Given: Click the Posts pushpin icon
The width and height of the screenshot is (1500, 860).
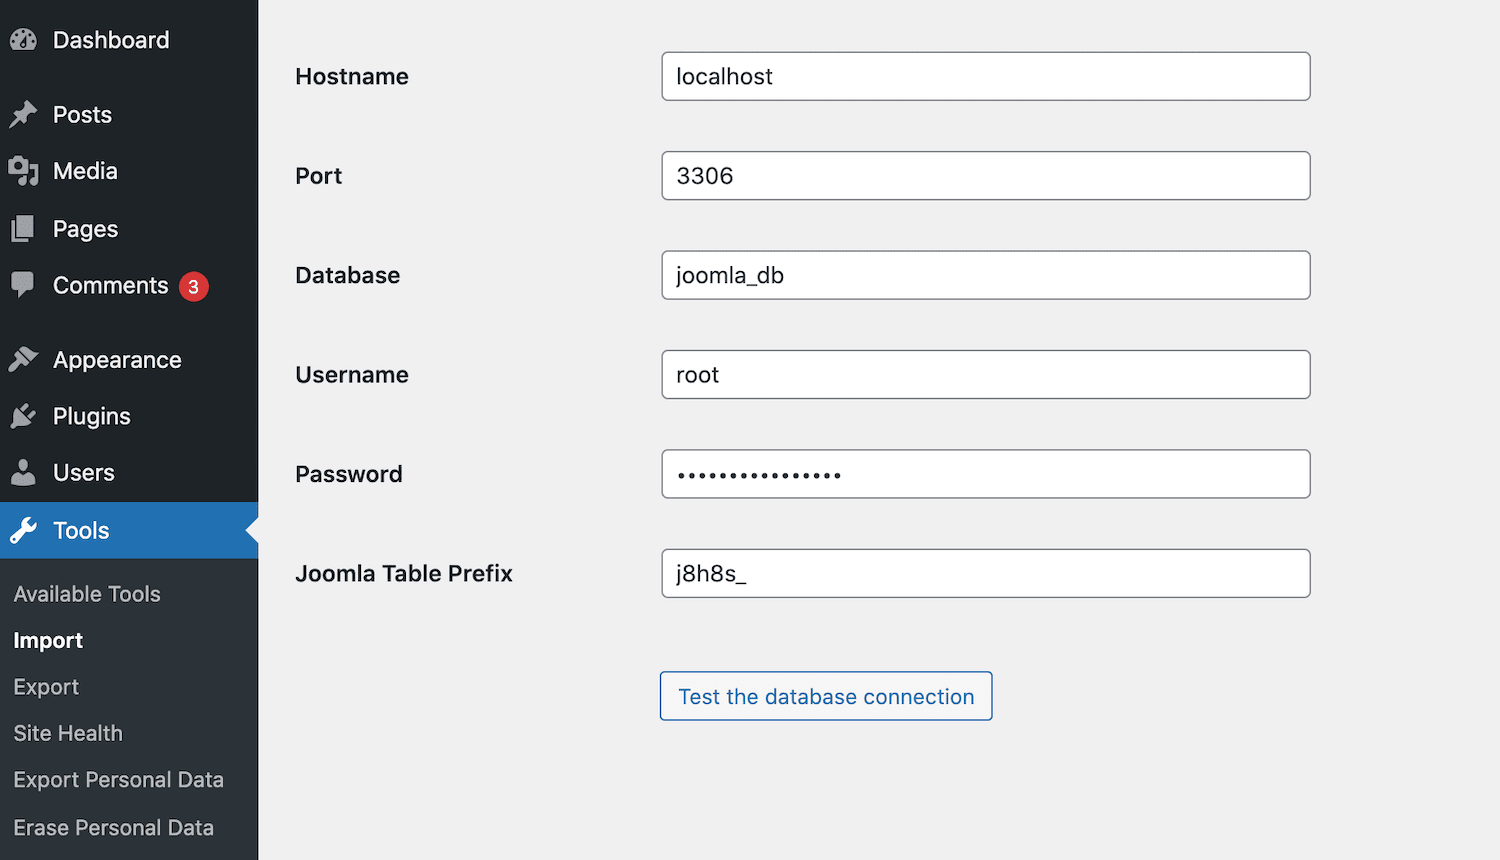Looking at the screenshot, I should pyautogui.click(x=23, y=115).
